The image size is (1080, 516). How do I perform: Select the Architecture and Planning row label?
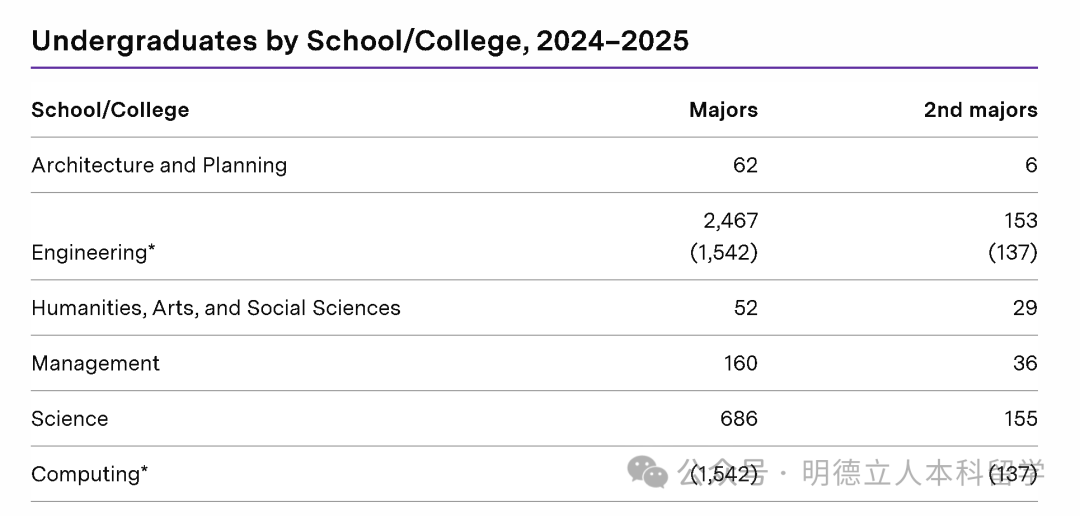(x=159, y=165)
